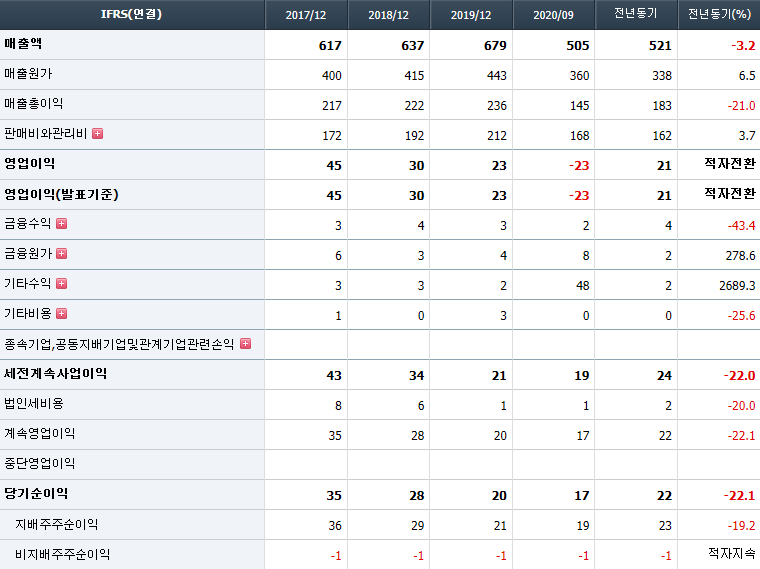The height and width of the screenshot is (569, 760).
Task: Click 적자지속 in the 비지배주주순이익 row
Action: pos(731,553)
